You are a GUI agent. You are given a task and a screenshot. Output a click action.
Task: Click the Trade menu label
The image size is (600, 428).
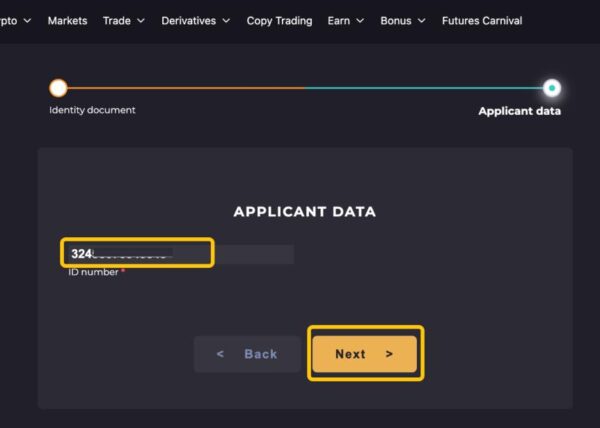click(x=117, y=21)
